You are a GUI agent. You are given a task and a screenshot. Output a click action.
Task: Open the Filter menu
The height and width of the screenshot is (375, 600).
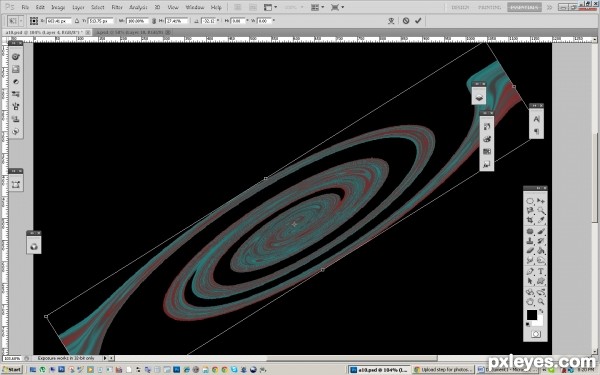pos(117,7)
